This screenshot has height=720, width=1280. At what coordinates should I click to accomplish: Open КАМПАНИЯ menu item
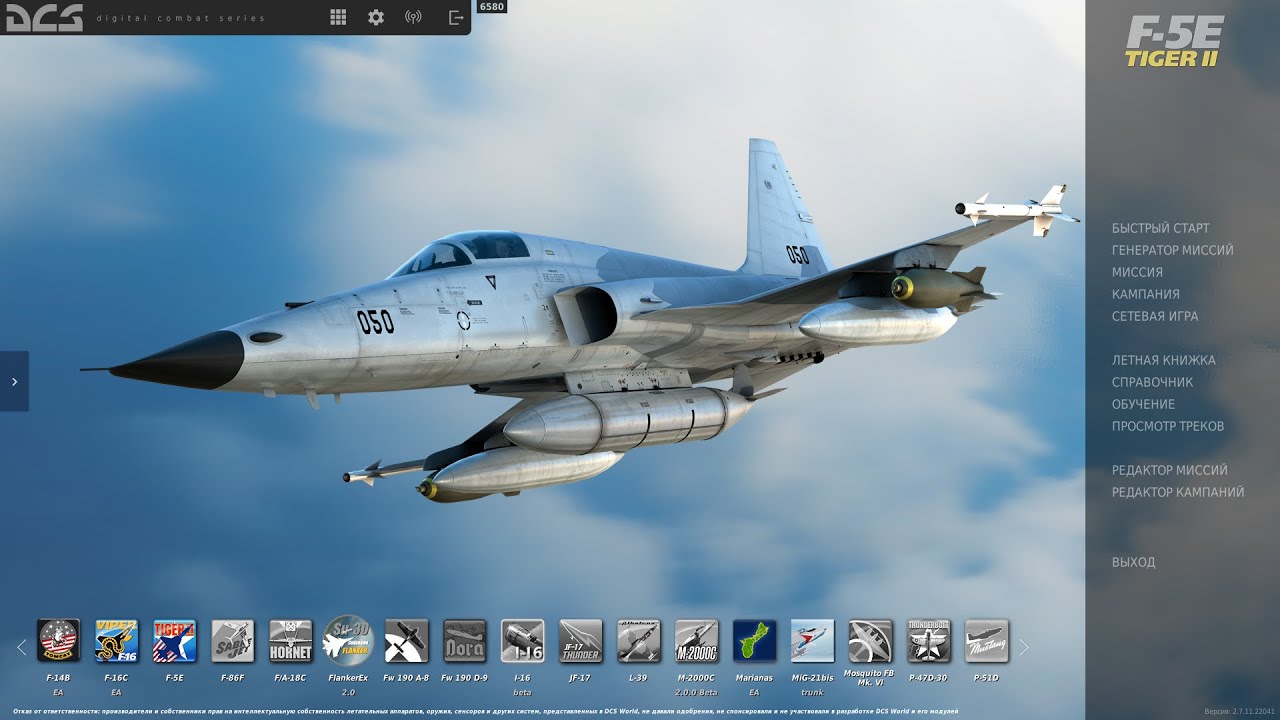(x=1146, y=294)
